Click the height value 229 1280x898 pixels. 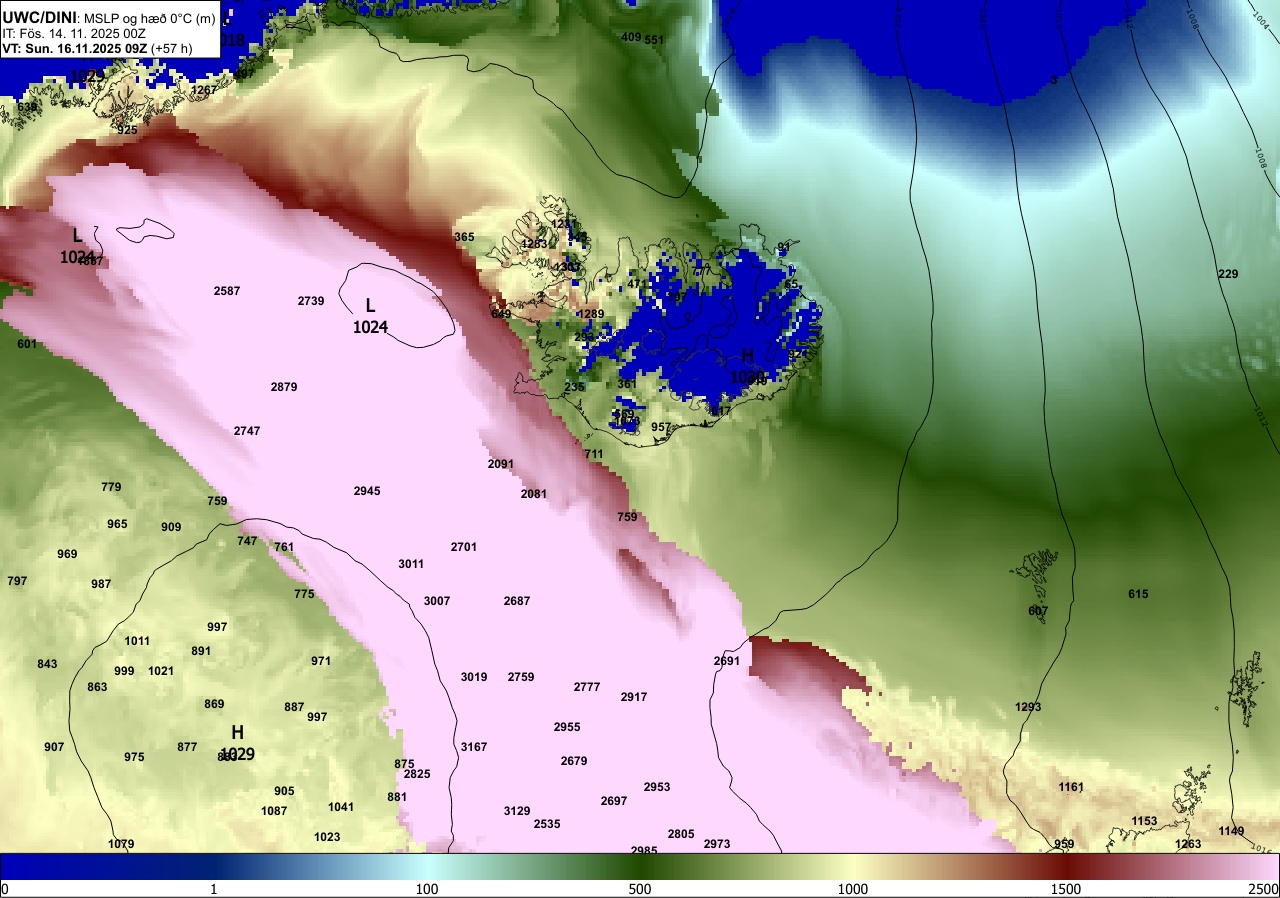[1228, 274]
